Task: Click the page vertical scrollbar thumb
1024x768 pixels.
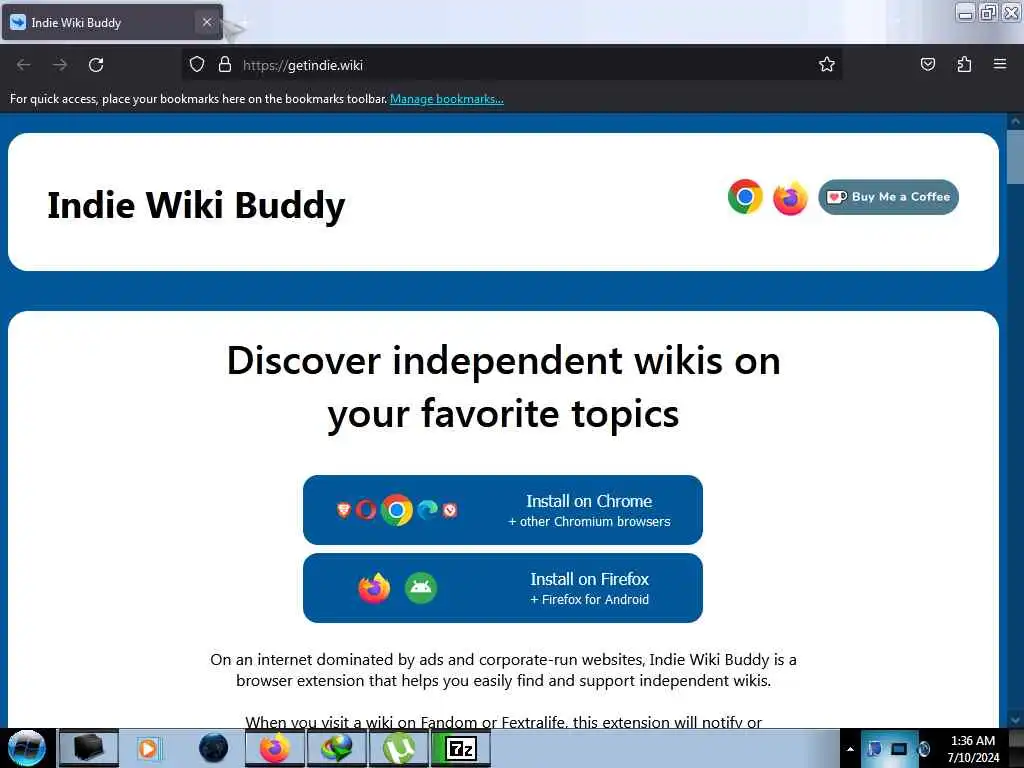Action: click(x=1014, y=157)
